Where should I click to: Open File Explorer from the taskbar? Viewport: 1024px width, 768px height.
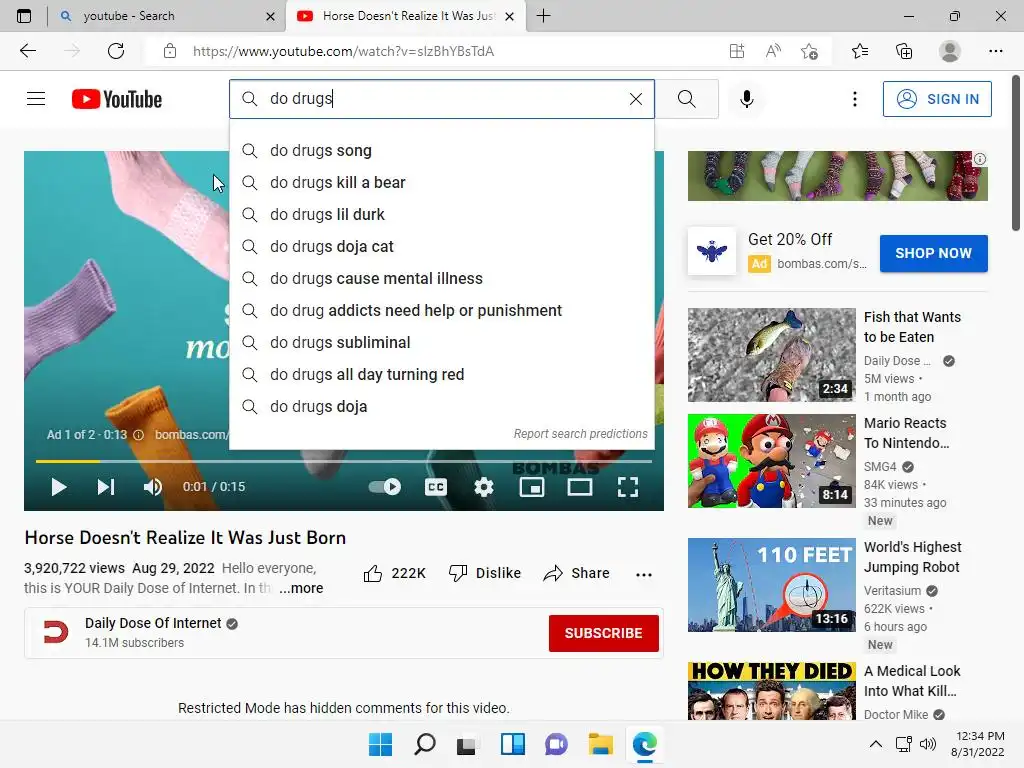pos(600,744)
